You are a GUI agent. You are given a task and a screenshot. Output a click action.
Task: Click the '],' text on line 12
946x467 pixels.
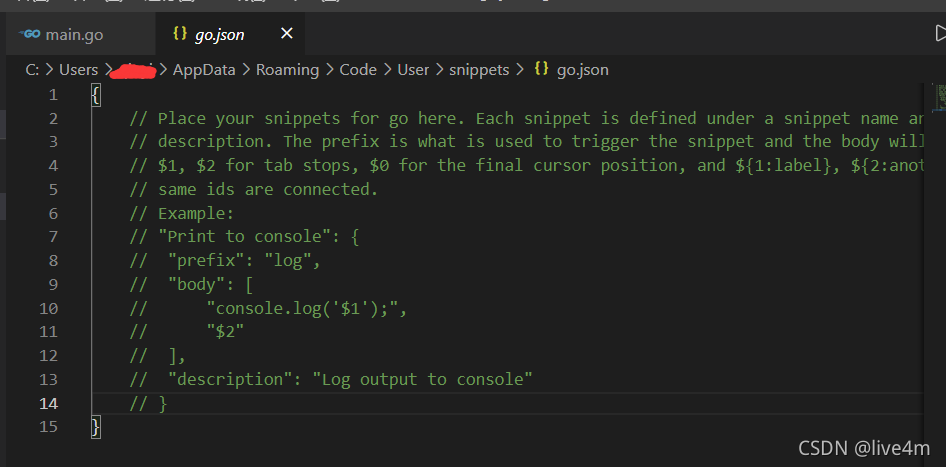click(177, 356)
